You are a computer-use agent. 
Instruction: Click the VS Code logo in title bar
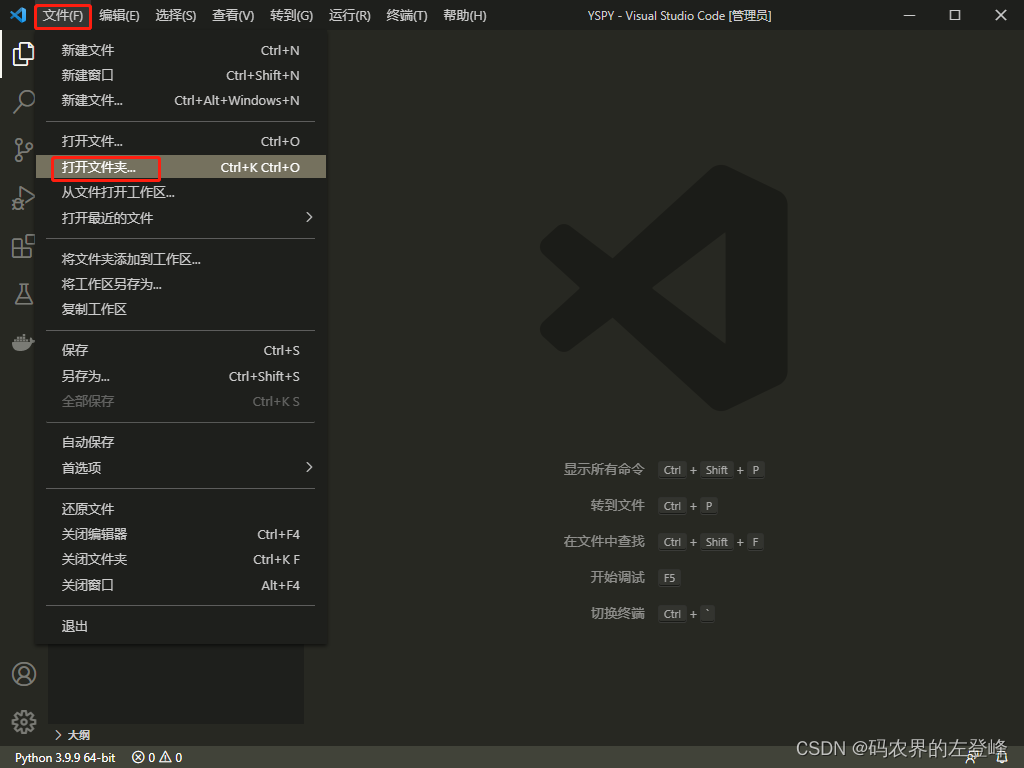click(18, 14)
